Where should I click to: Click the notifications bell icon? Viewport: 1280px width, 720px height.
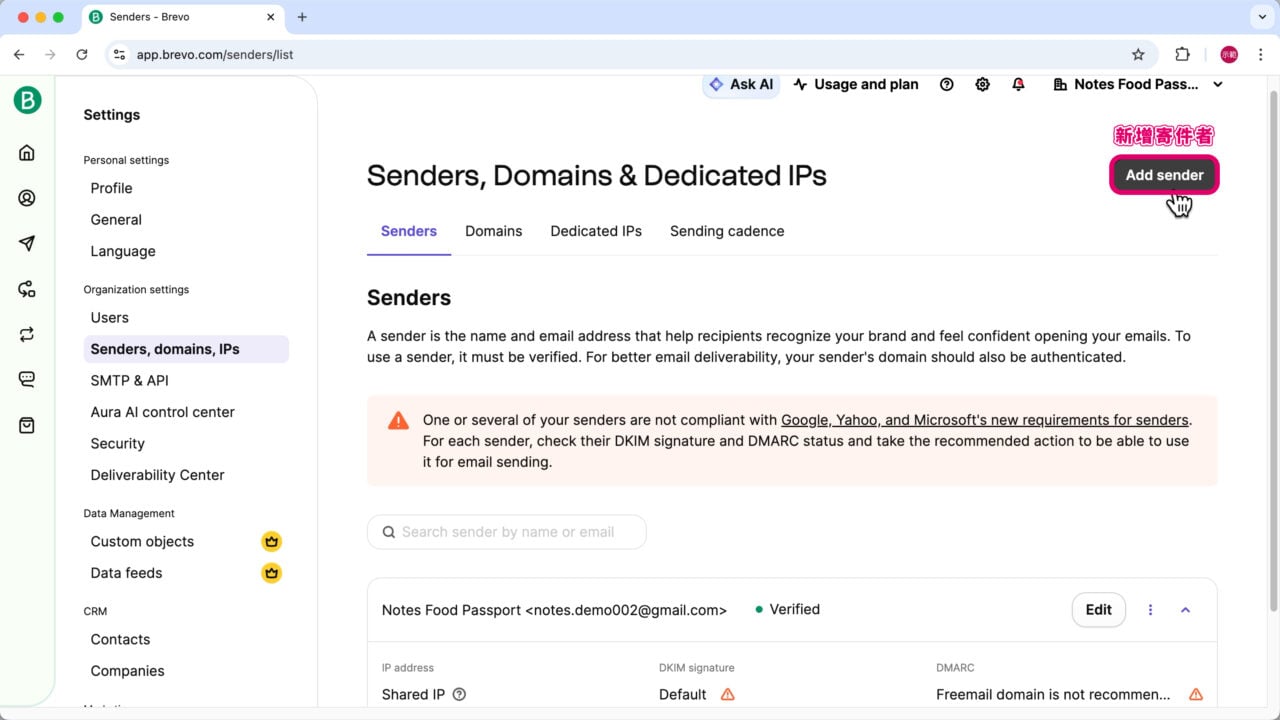pyautogui.click(x=1018, y=85)
